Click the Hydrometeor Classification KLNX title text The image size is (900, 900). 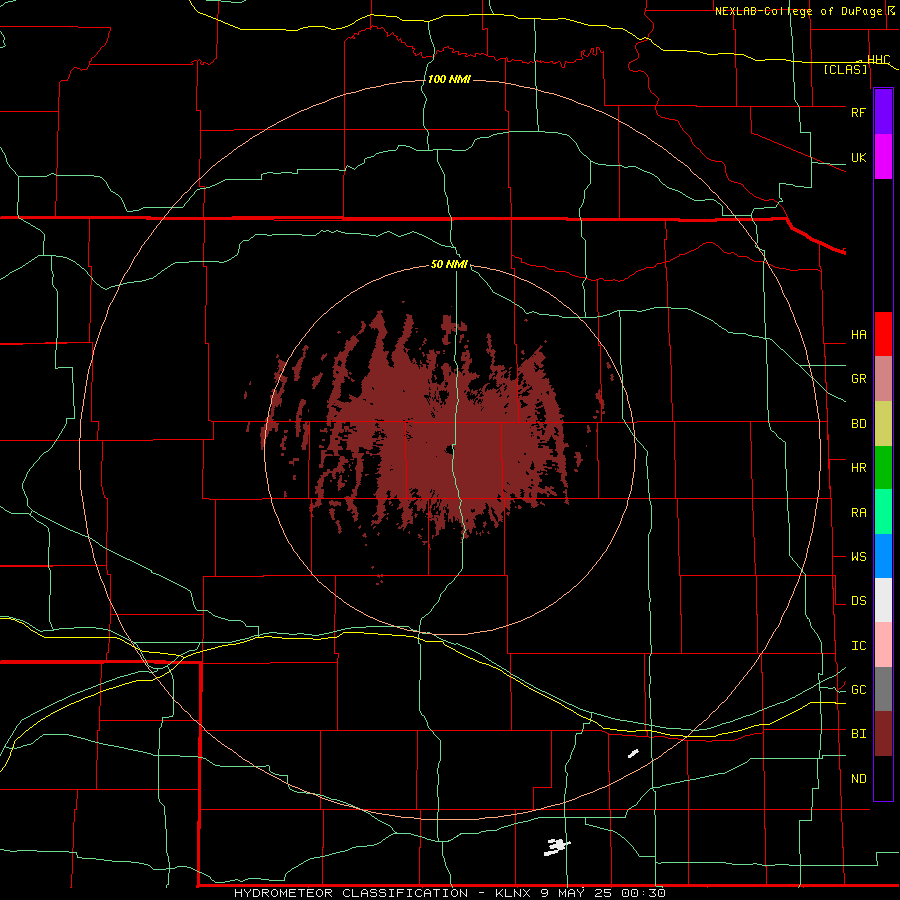point(449,893)
